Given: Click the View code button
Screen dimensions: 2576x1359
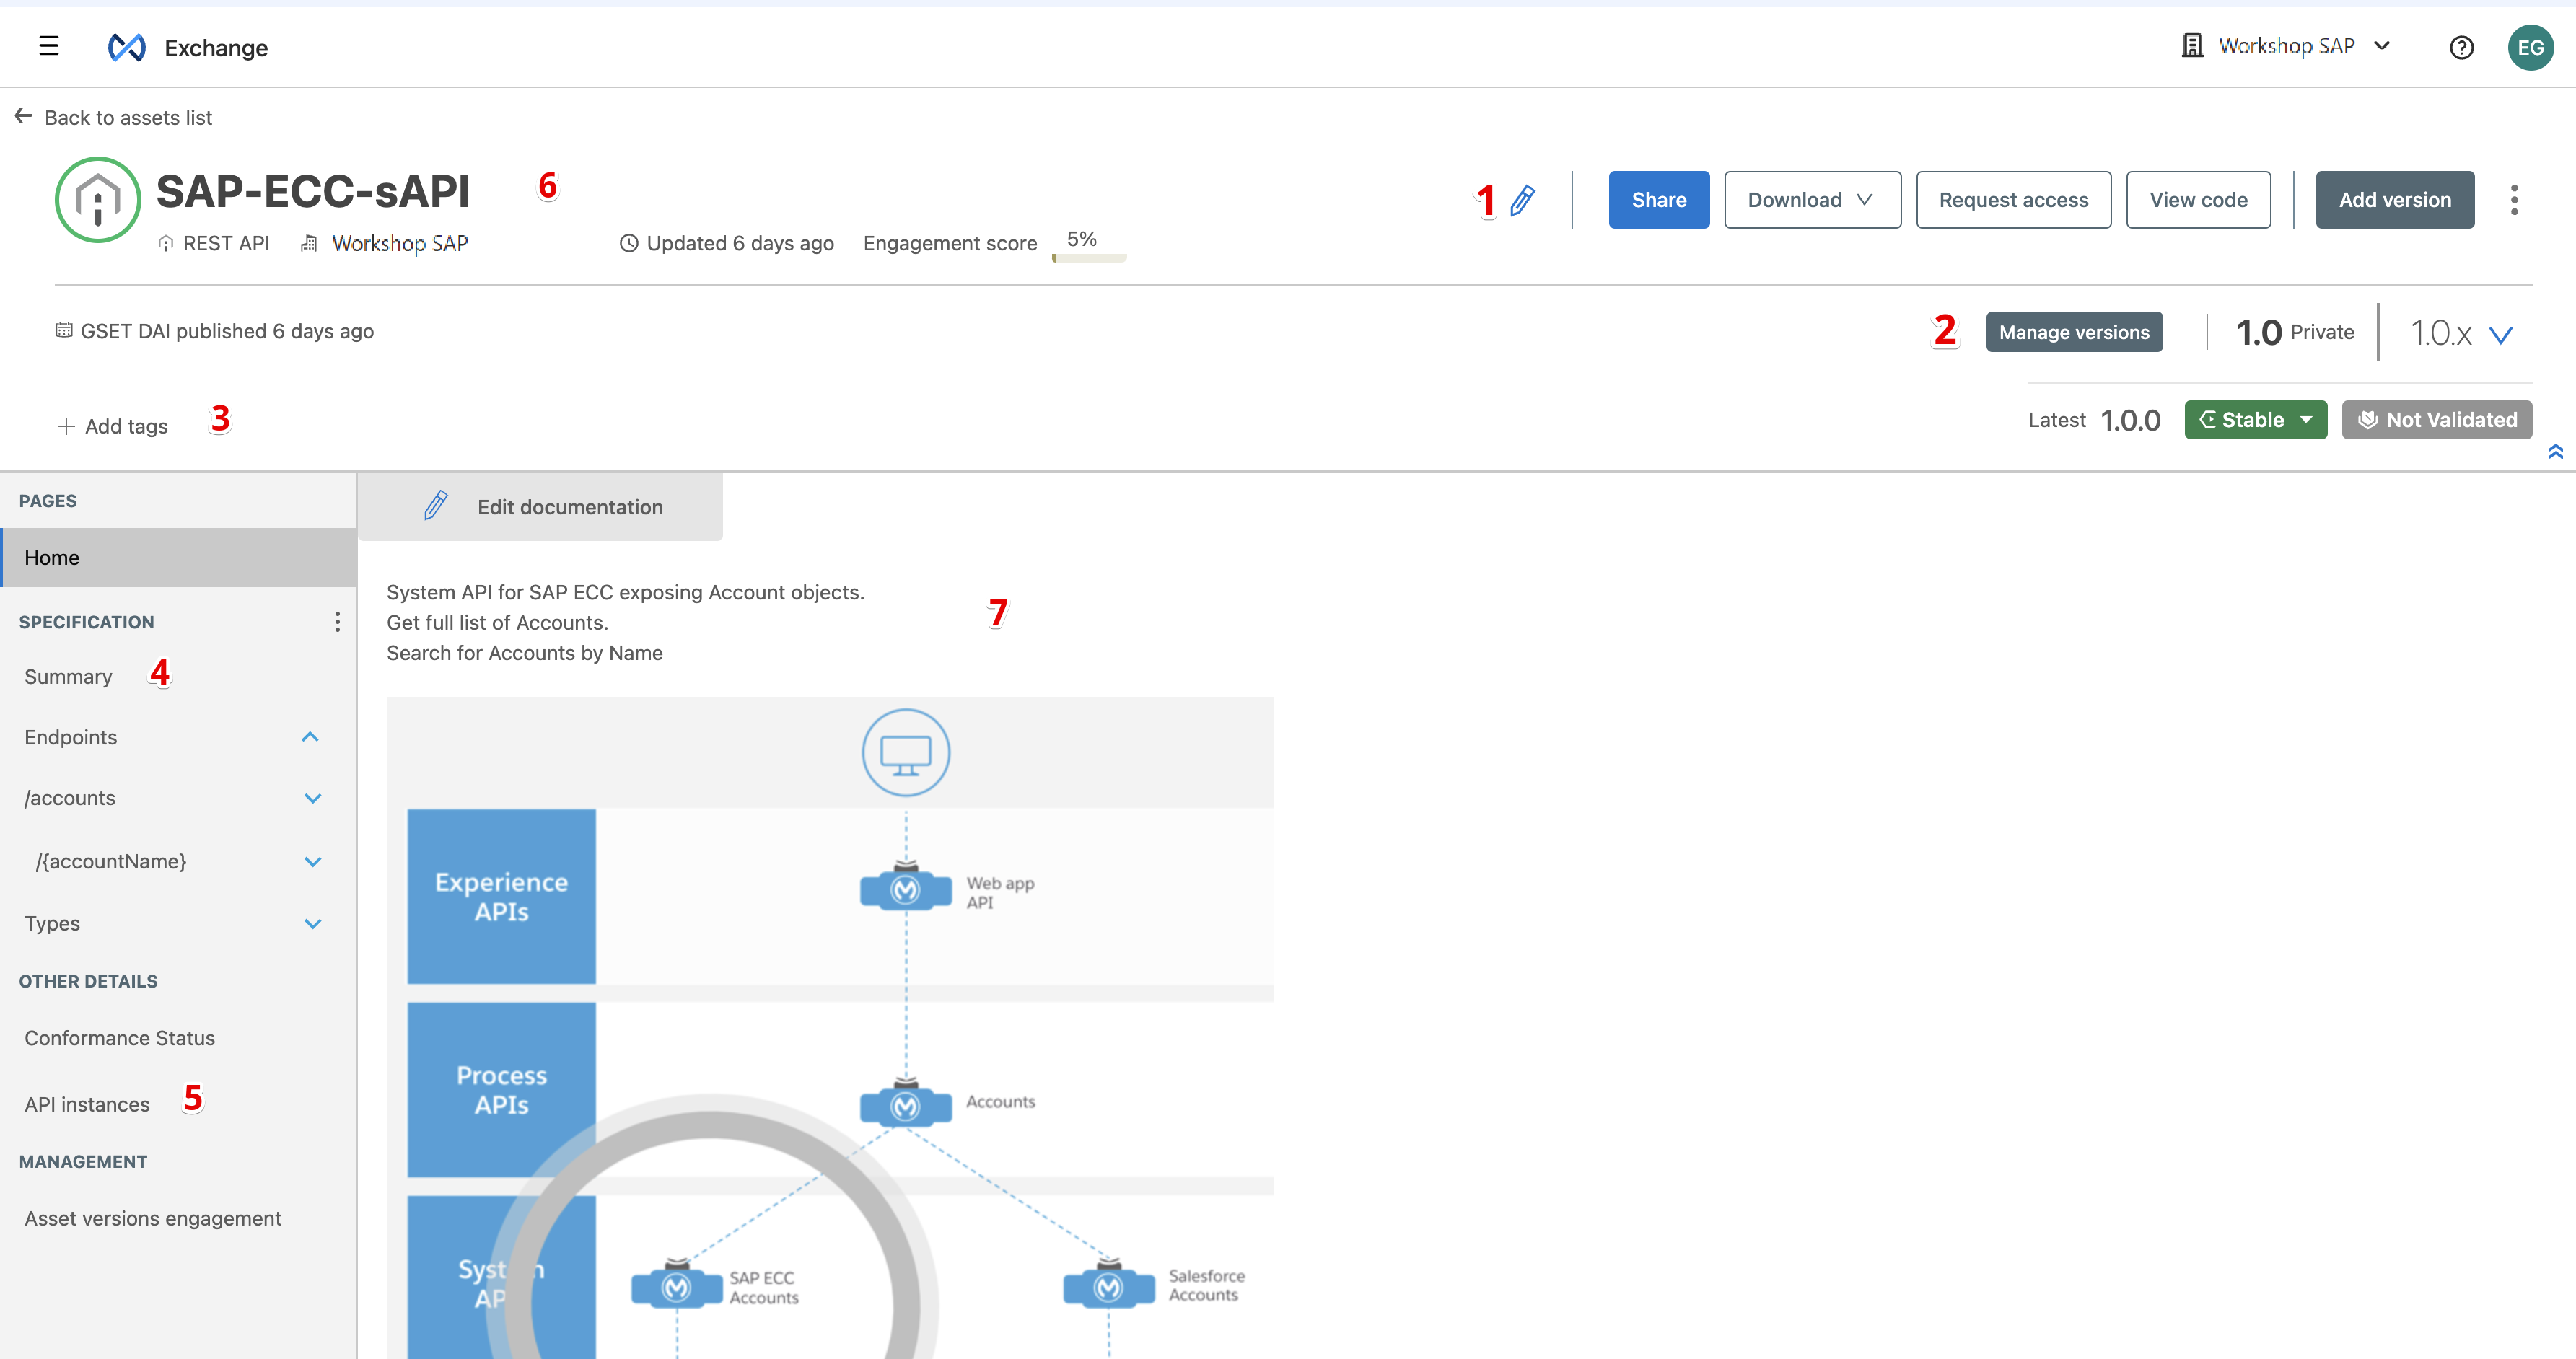Looking at the screenshot, I should pyautogui.click(x=2198, y=200).
